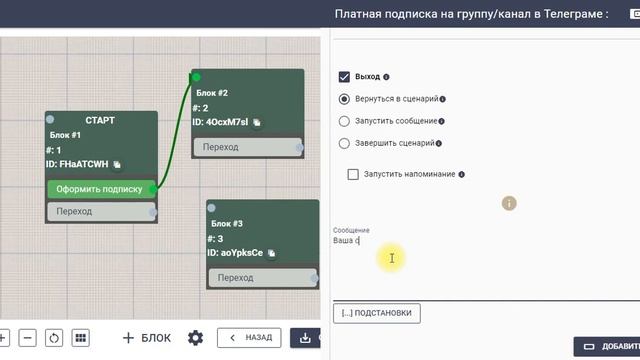Click the Переход row in Block #2

pyautogui.click(x=247, y=147)
